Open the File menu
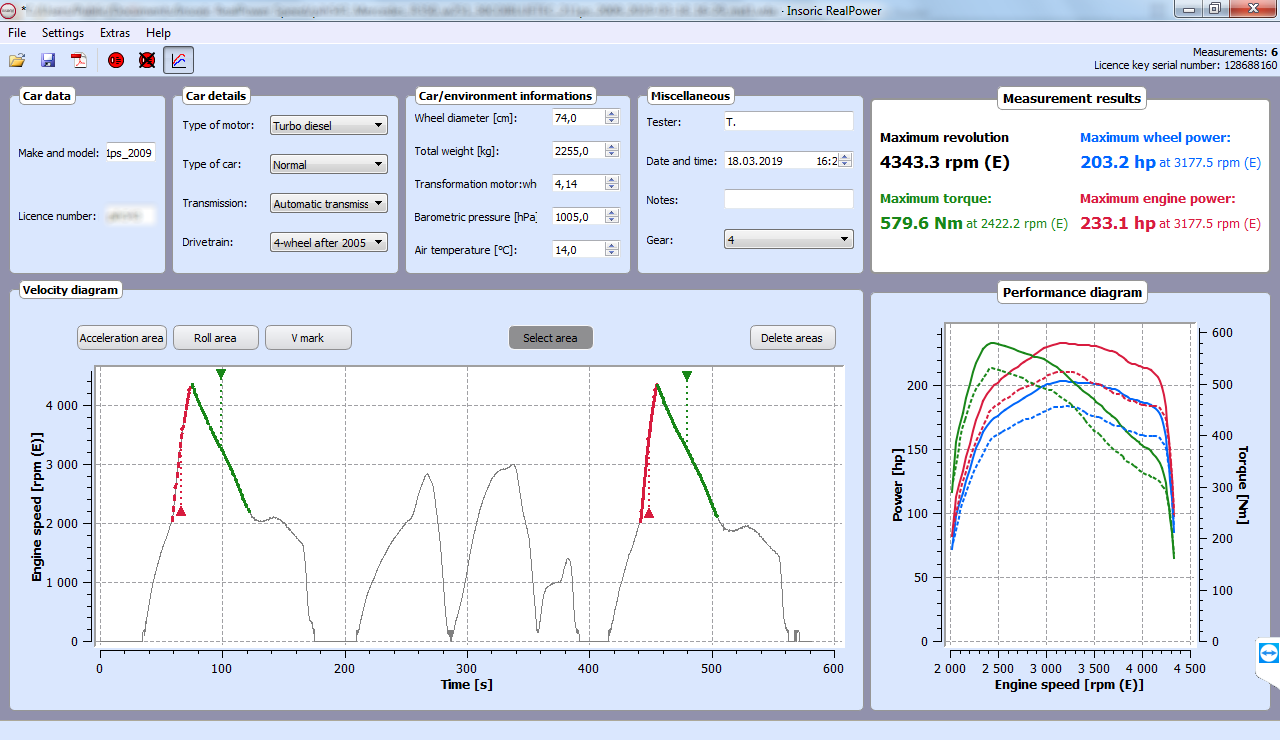This screenshot has width=1280, height=740. pos(17,33)
